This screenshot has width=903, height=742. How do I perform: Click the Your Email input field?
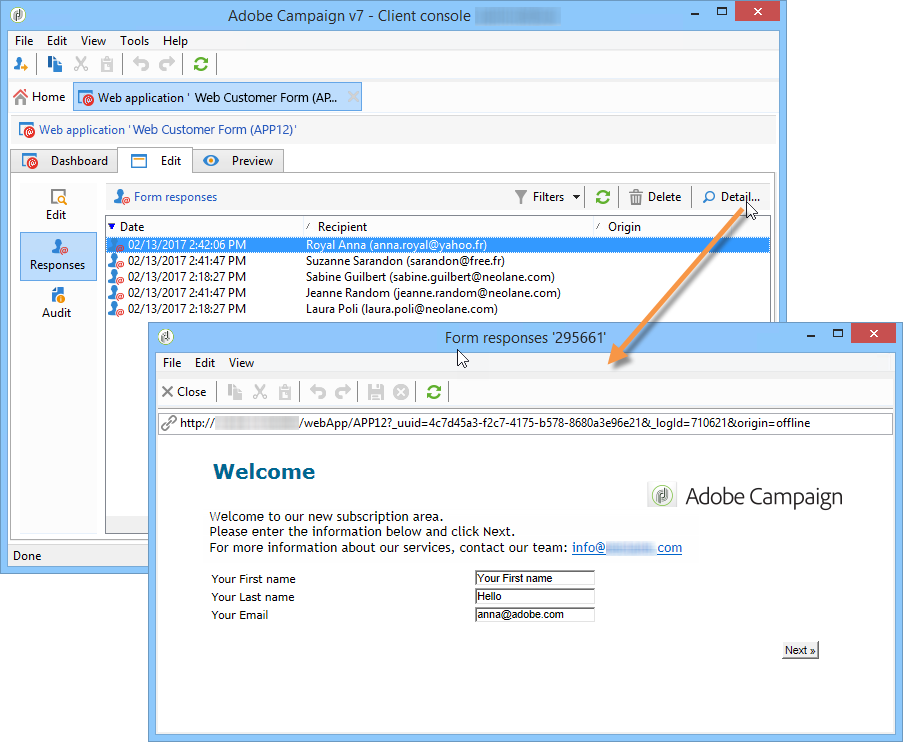534,614
